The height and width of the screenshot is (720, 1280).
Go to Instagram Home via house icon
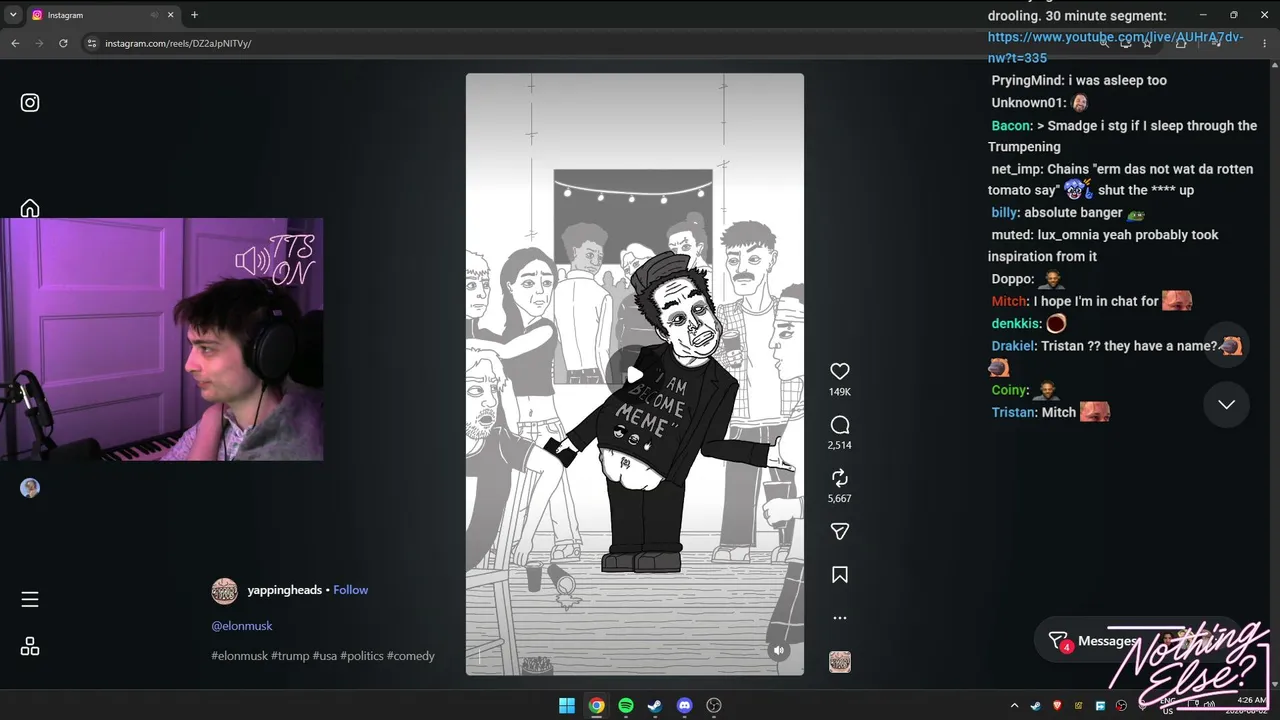30,208
